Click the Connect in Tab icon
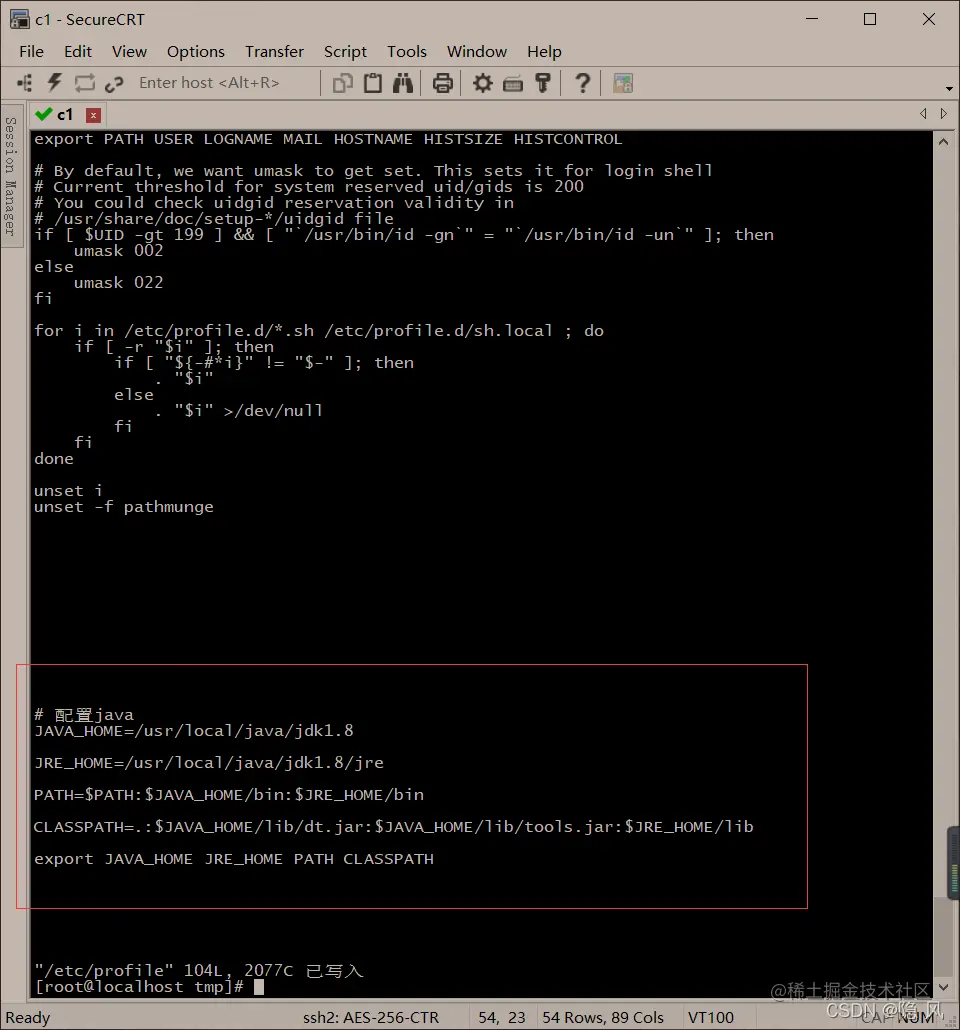 85,83
